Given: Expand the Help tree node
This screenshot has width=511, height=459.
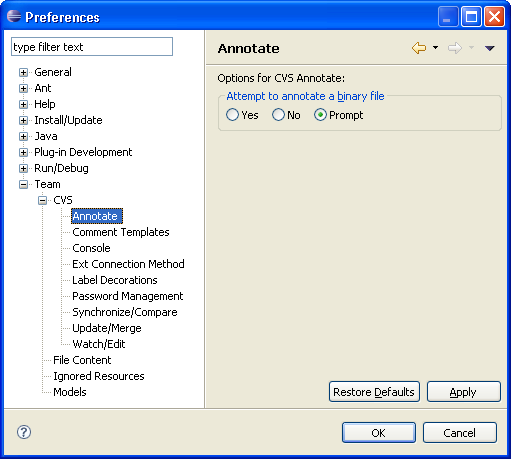Looking at the screenshot, I should pos(23,104).
